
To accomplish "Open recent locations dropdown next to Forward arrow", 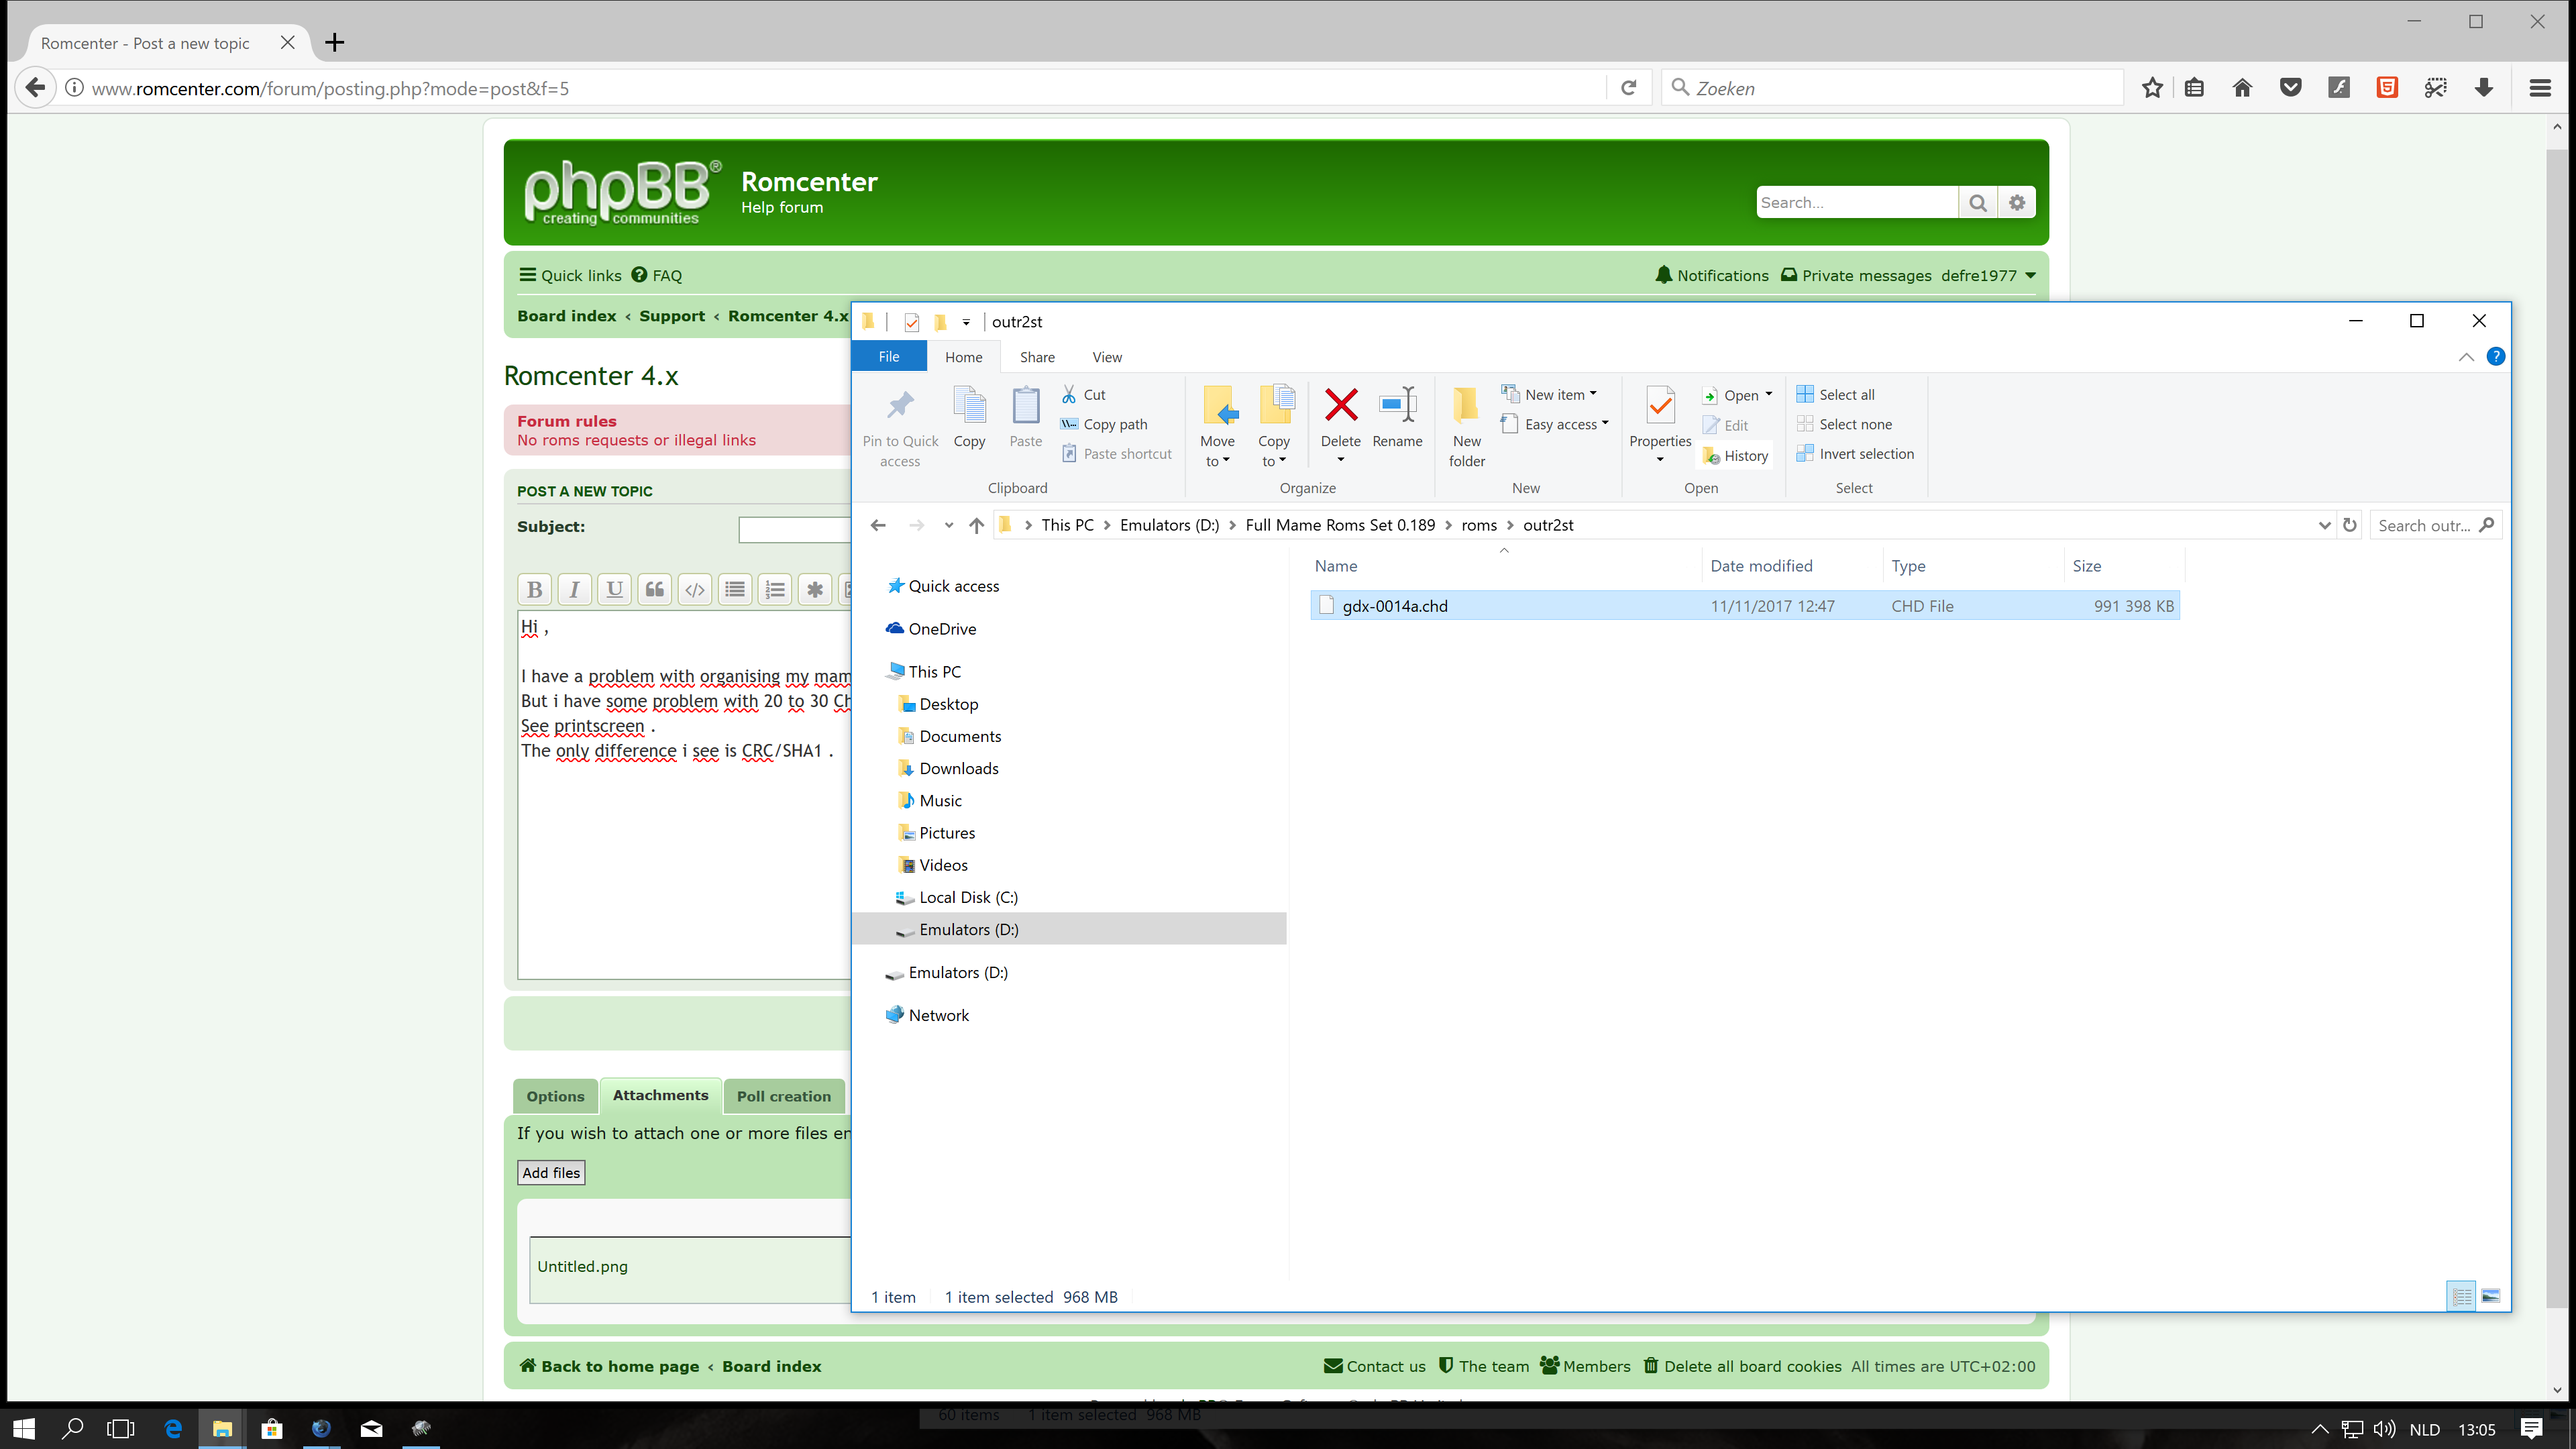I will click(x=948, y=525).
